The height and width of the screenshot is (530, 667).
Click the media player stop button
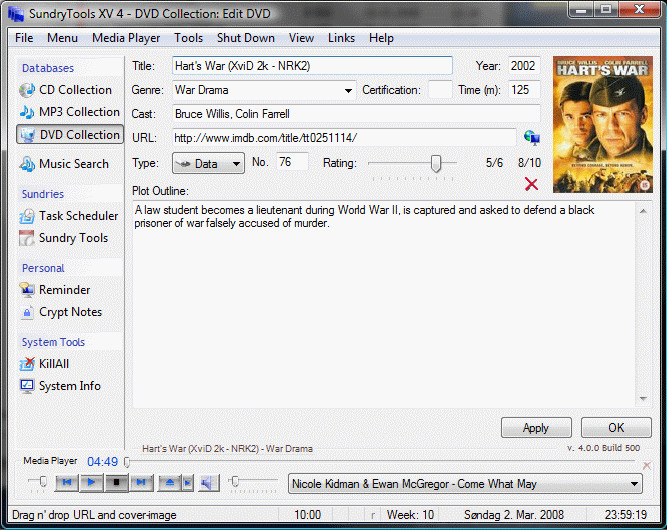[116, 482]
